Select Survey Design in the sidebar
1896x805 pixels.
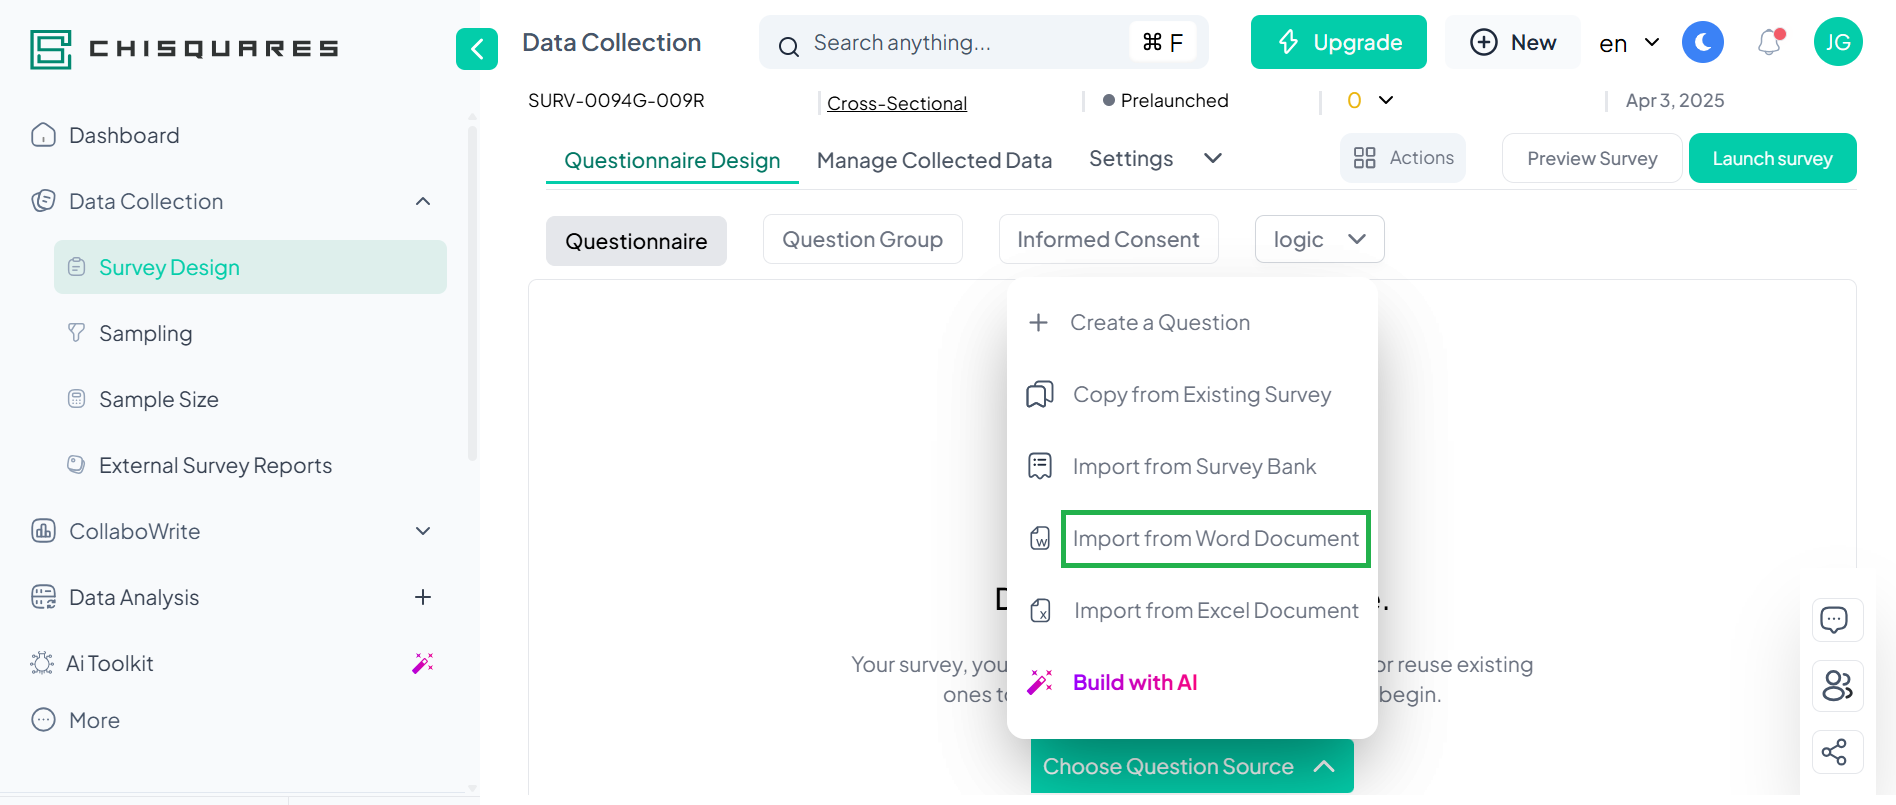click(x=250, y=267)
